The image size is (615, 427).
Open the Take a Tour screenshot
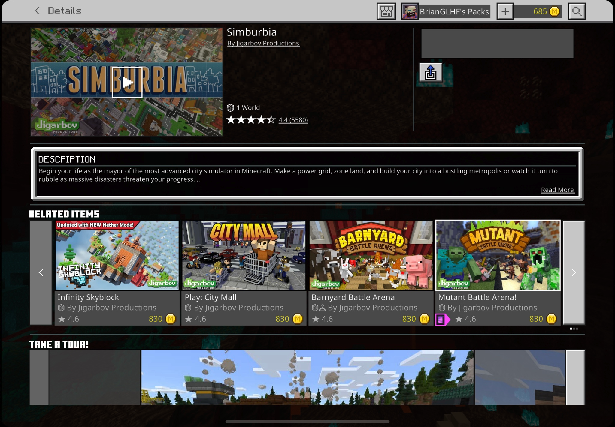point(307,376)
